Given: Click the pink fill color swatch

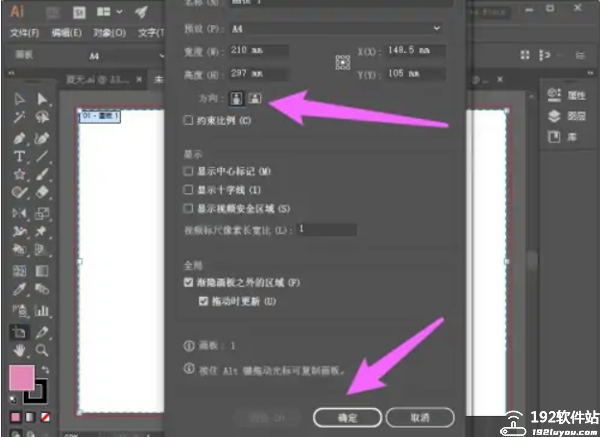Looking at the screenshot, I should [x=21, y=377].
